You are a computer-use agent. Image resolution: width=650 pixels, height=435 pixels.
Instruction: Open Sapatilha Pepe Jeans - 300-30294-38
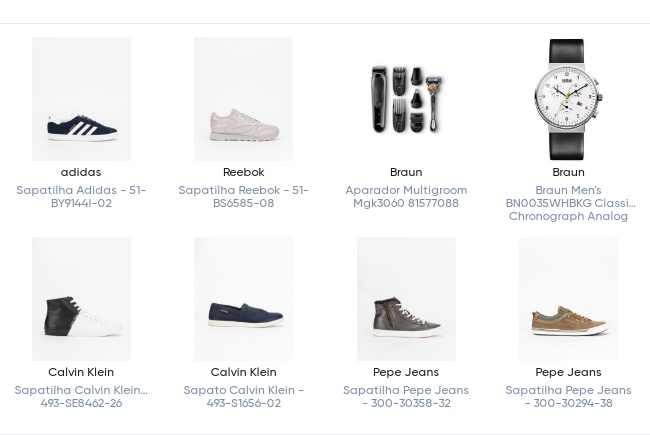568,397
